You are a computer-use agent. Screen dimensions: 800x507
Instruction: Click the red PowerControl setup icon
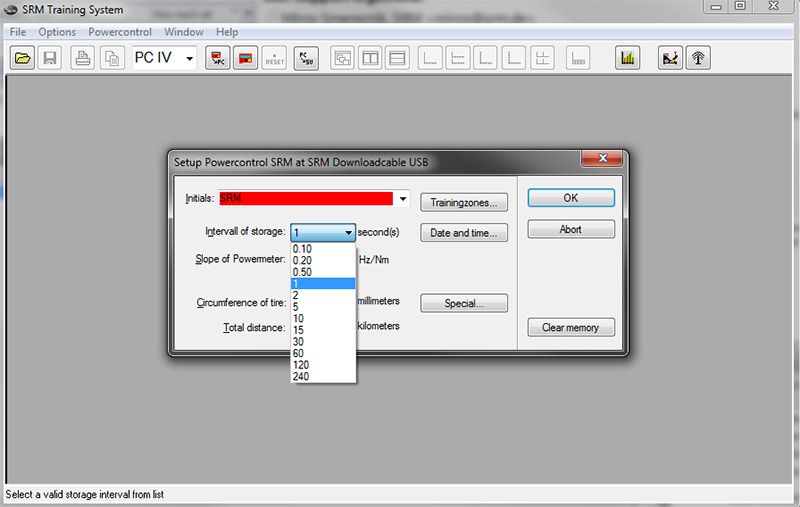coord(244,58)
